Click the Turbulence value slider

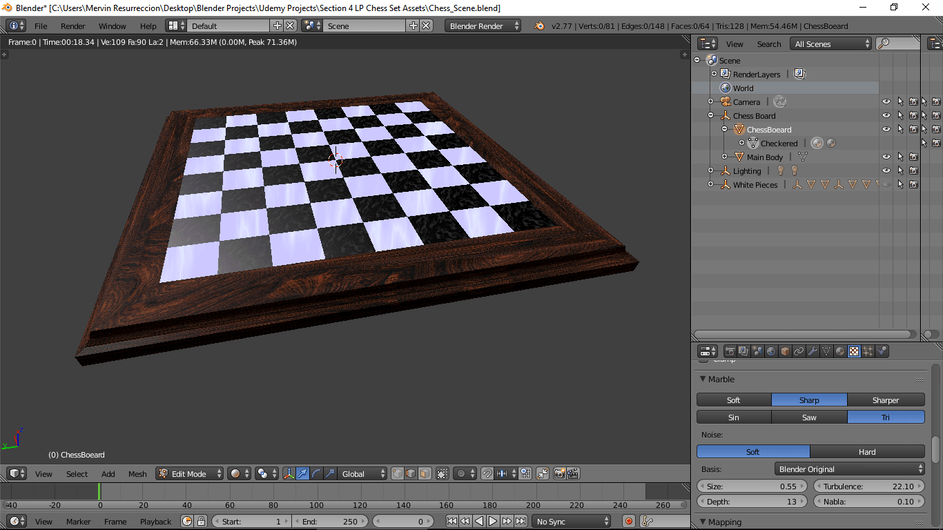pyautogui.click(x=868, y=486)
